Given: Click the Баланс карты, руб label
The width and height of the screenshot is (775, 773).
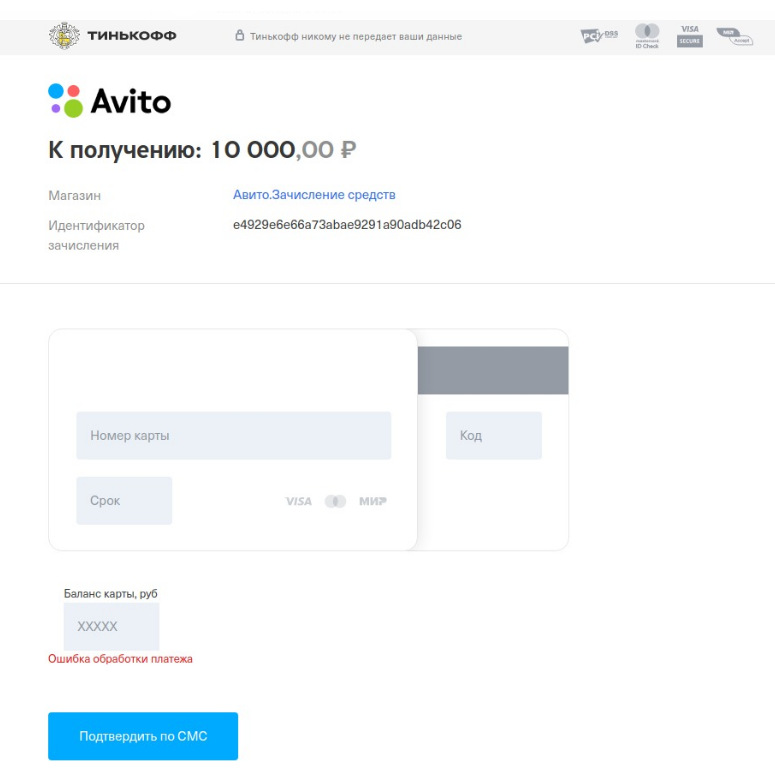Looking at the screenshot, I should 111,594.
